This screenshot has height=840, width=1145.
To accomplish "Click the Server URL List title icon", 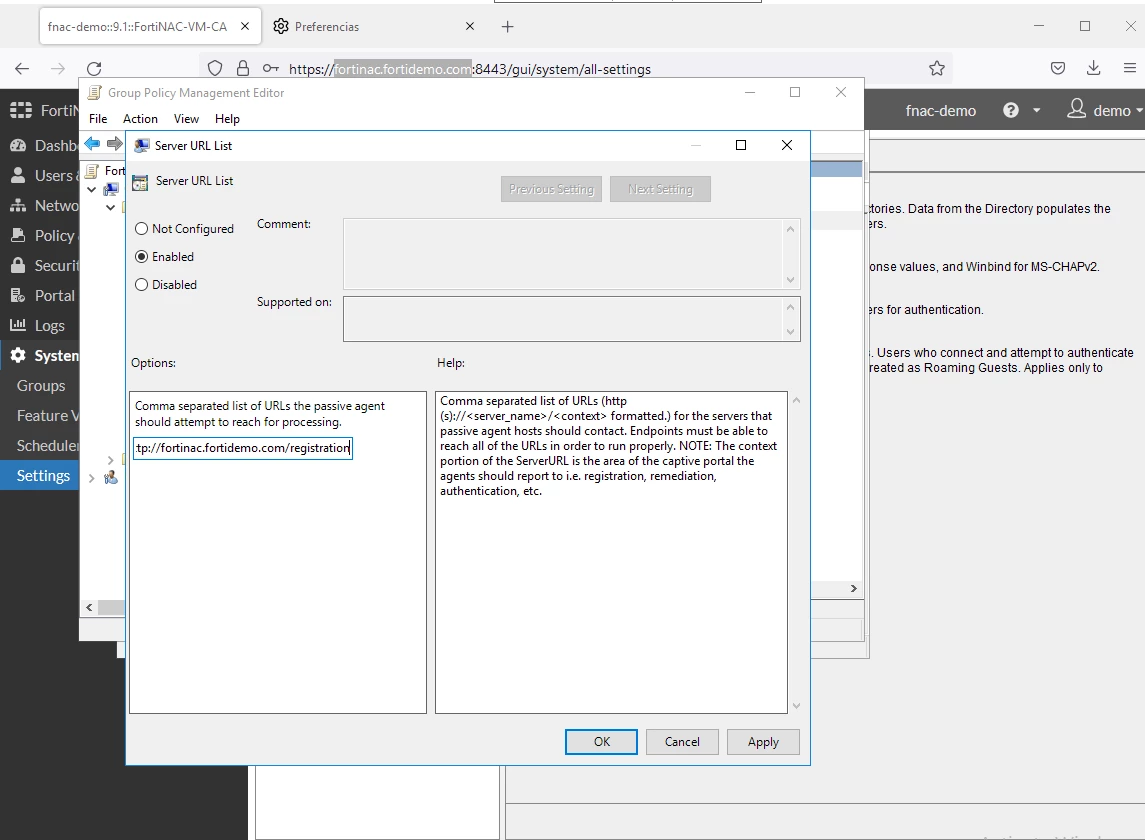I will pyautogui.click(x=142, y=145).
